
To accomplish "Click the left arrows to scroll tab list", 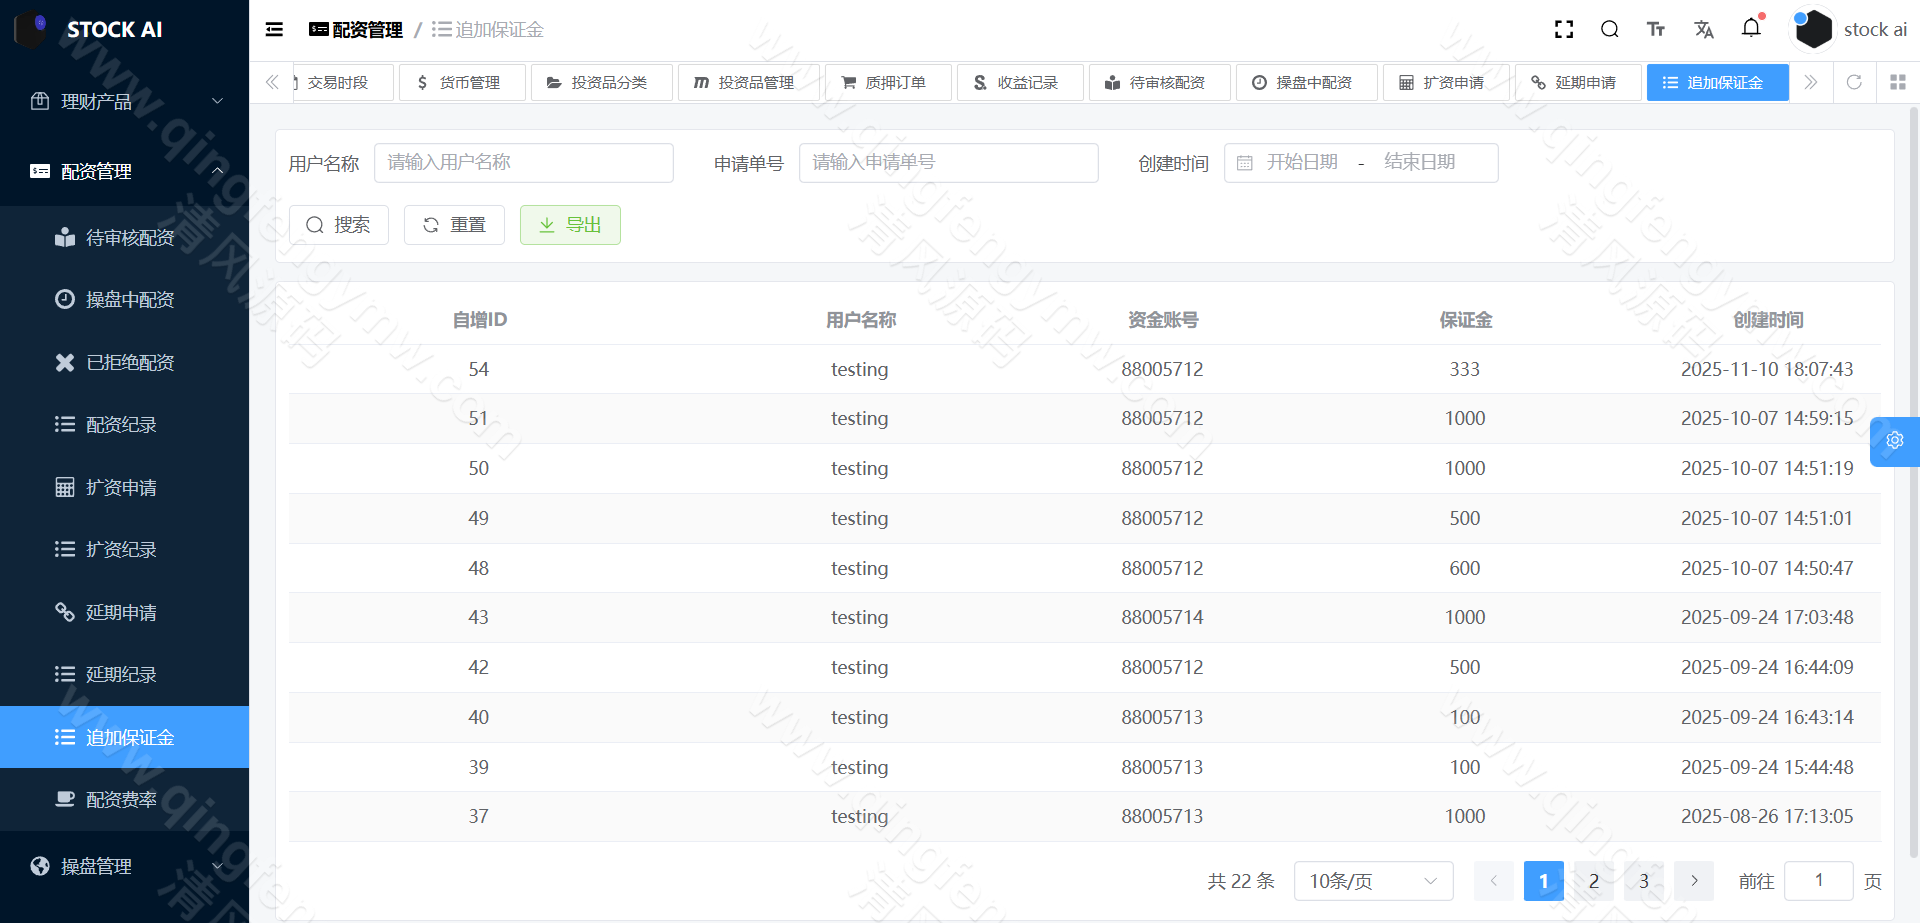I will (271, 82).
